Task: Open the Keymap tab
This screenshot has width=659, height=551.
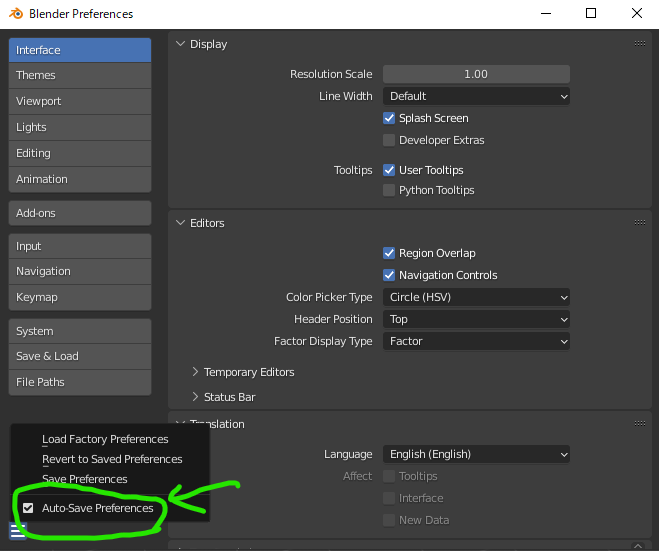Action: [80, 298]
